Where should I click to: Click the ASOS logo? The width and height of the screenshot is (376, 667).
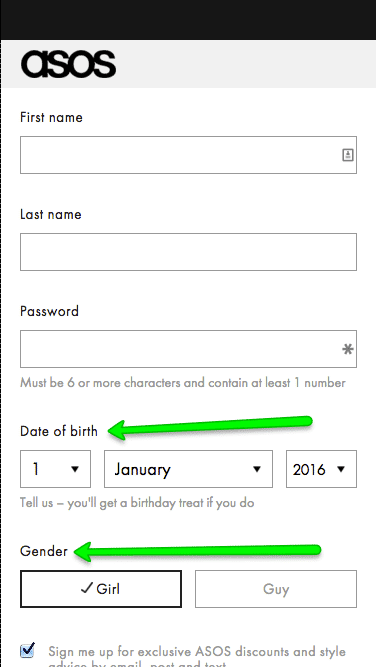point(68,64)
